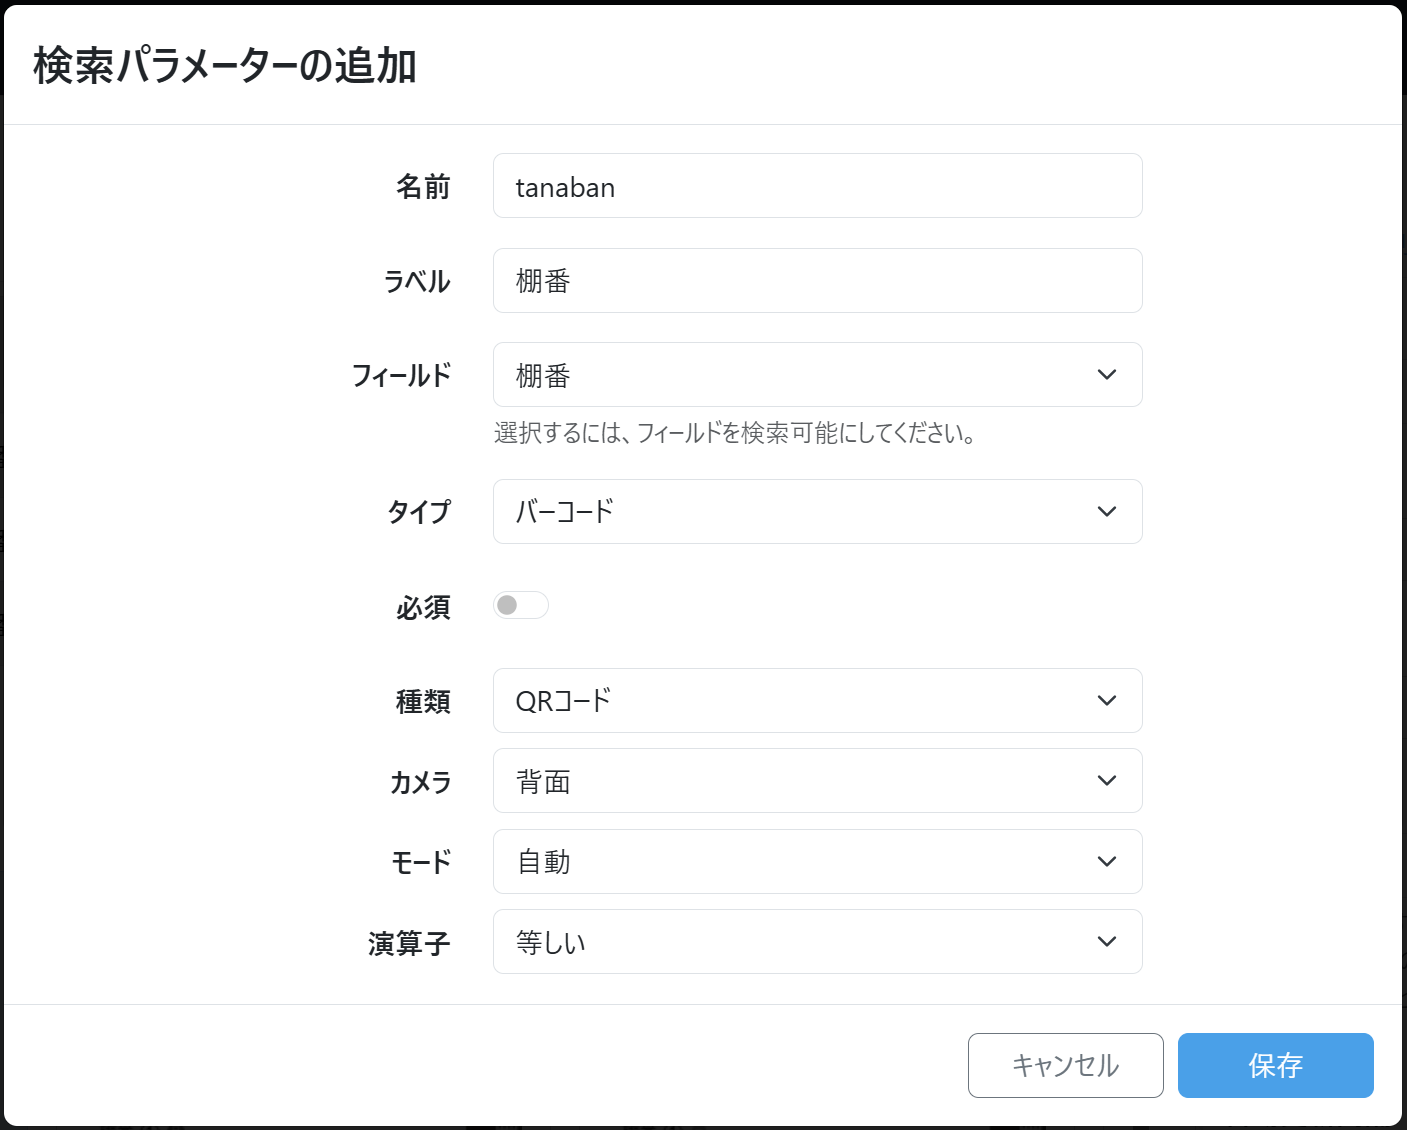
Task: Click the chevron arrow in 演算子 selector
Action: click(x=1106, y=942)
